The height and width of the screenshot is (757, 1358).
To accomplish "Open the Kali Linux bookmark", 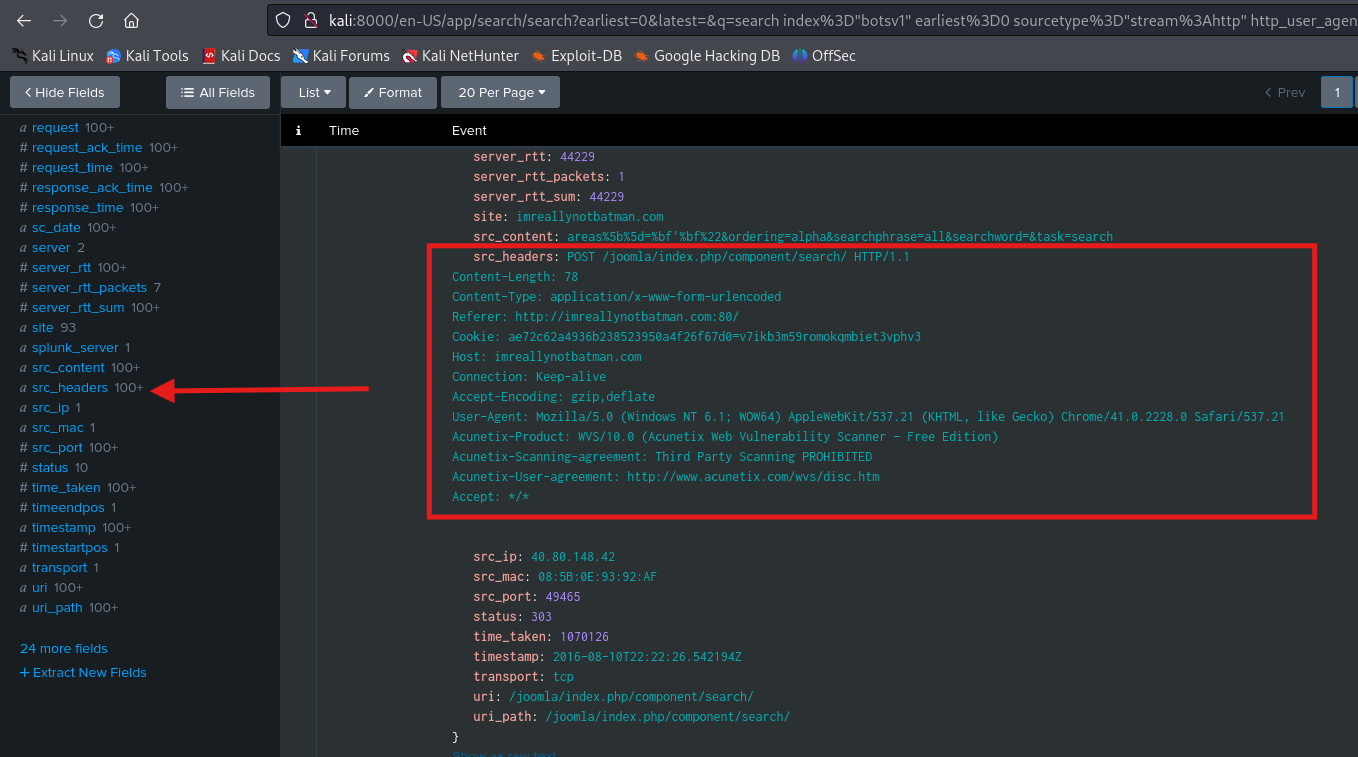I will tap(53, 56).
